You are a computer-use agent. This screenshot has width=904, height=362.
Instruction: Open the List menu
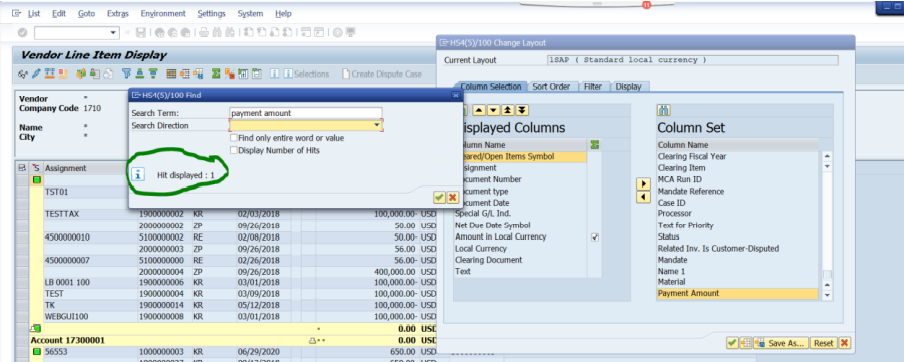(x=33, y=13)
